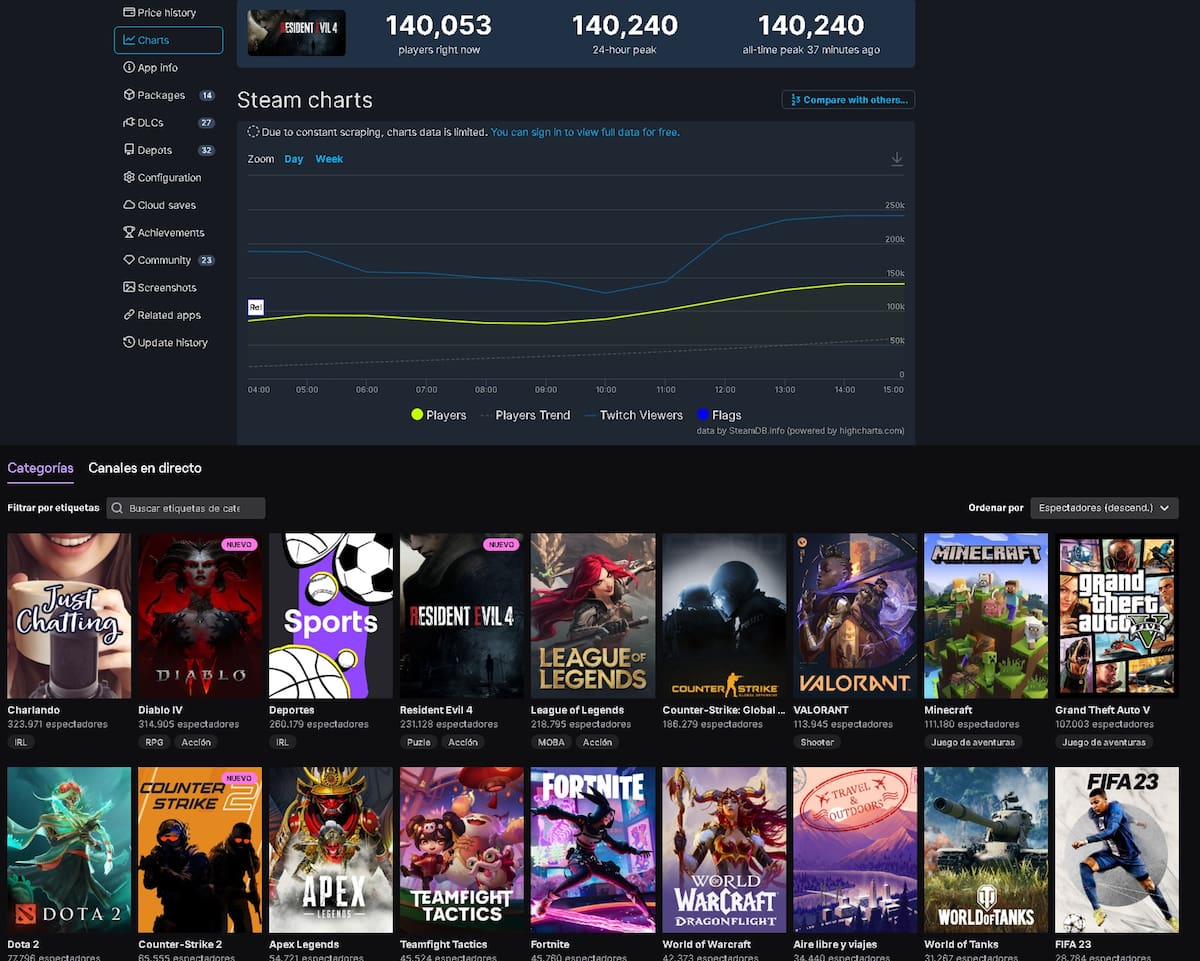Image resolution: width=1200 pixels, height=961 pixels.
Task: Open Community sidebar entry
Action: click(168, 260)
